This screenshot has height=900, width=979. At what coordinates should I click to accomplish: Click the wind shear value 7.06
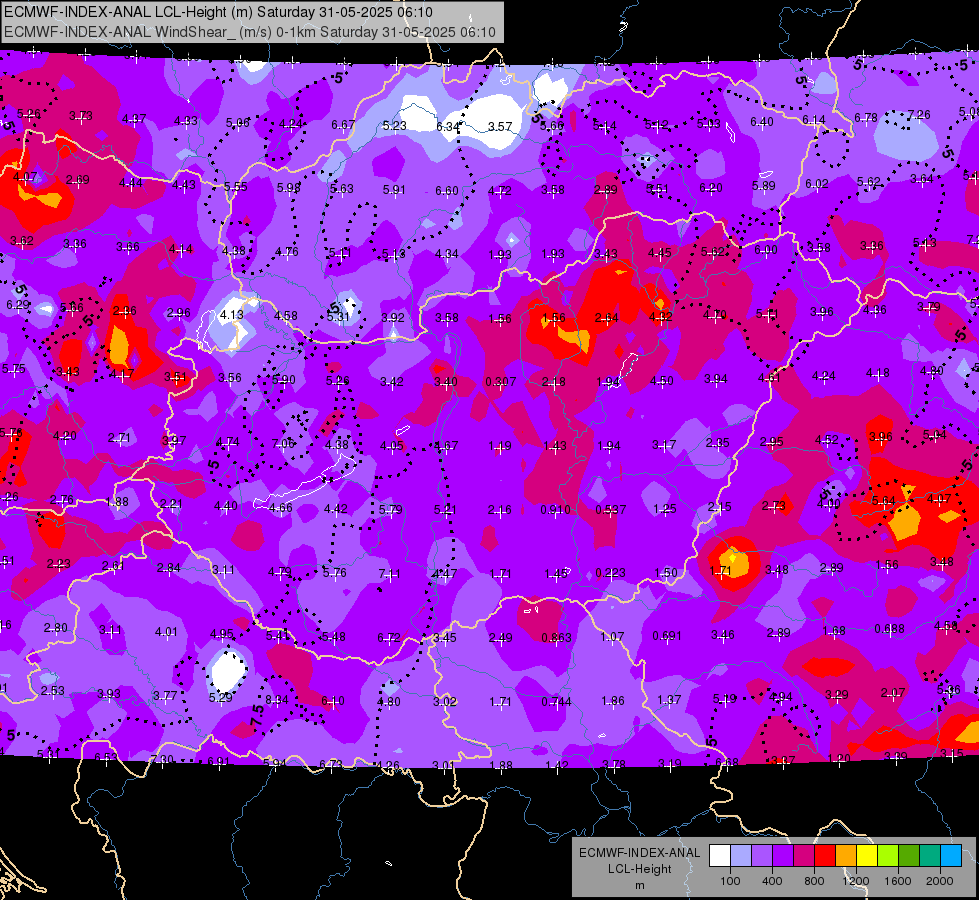tap(283, 443)
